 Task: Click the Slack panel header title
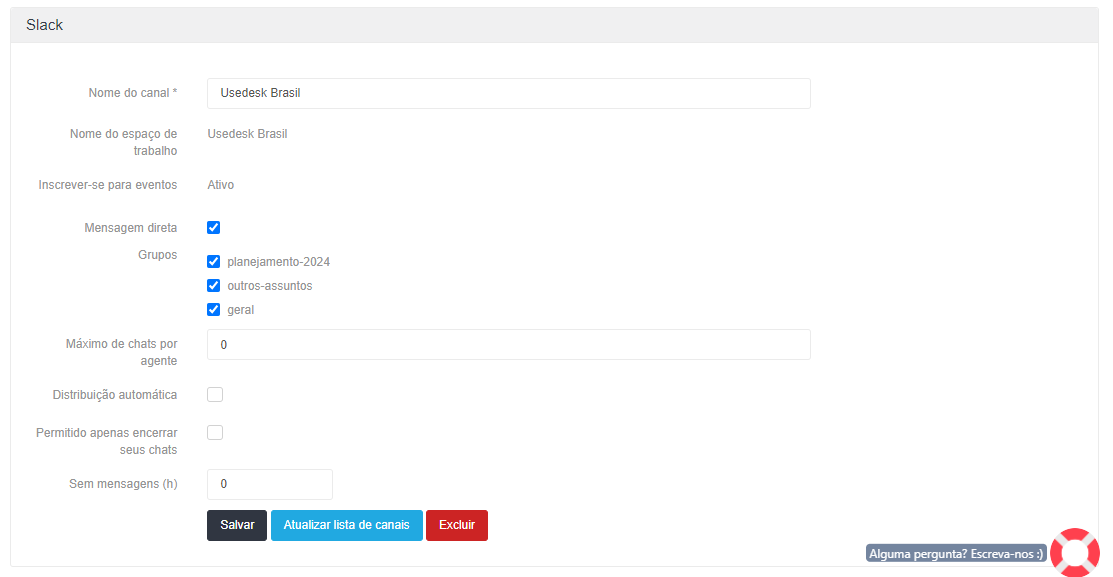tap(45, 25)
